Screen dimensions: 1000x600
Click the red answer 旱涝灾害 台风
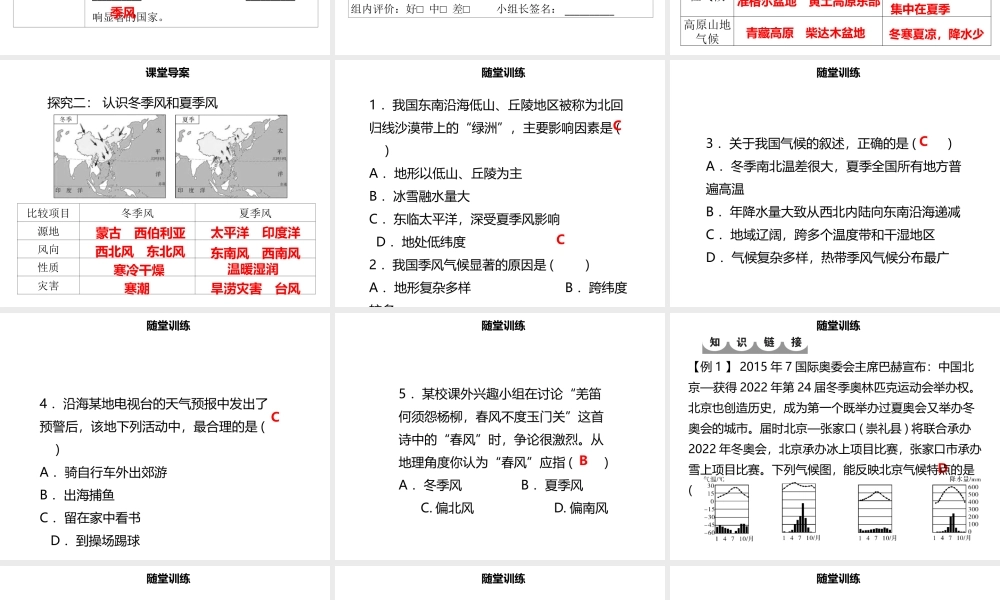tap(255, 289)
